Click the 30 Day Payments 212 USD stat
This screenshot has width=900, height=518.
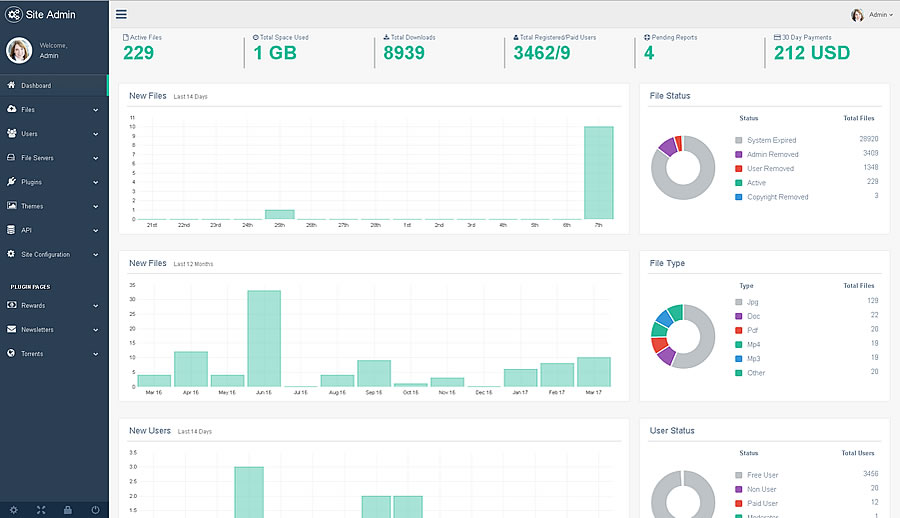pos(812,48)
